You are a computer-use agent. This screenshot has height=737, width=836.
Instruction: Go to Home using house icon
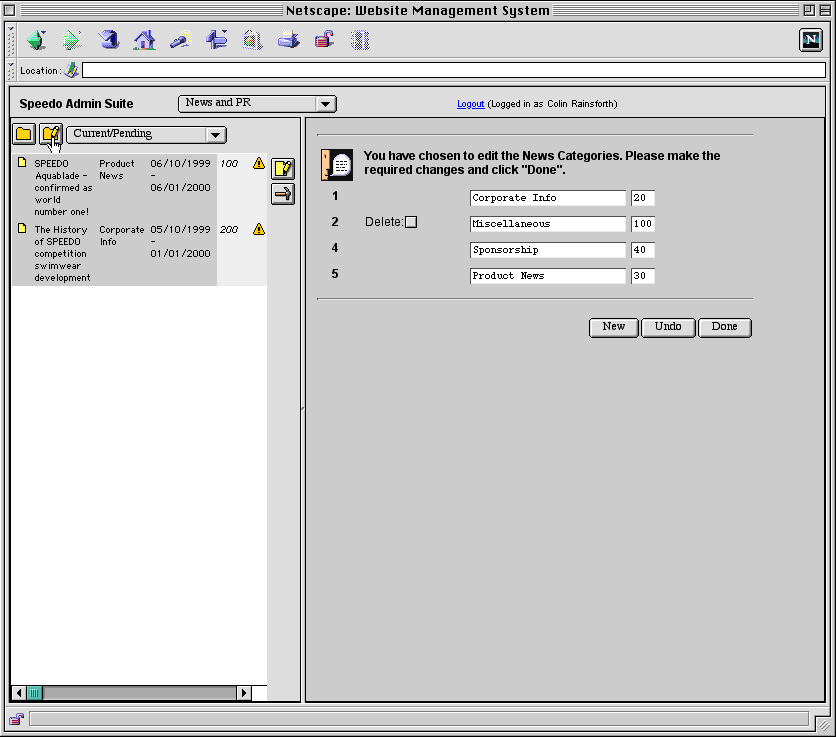coord(145,40)
